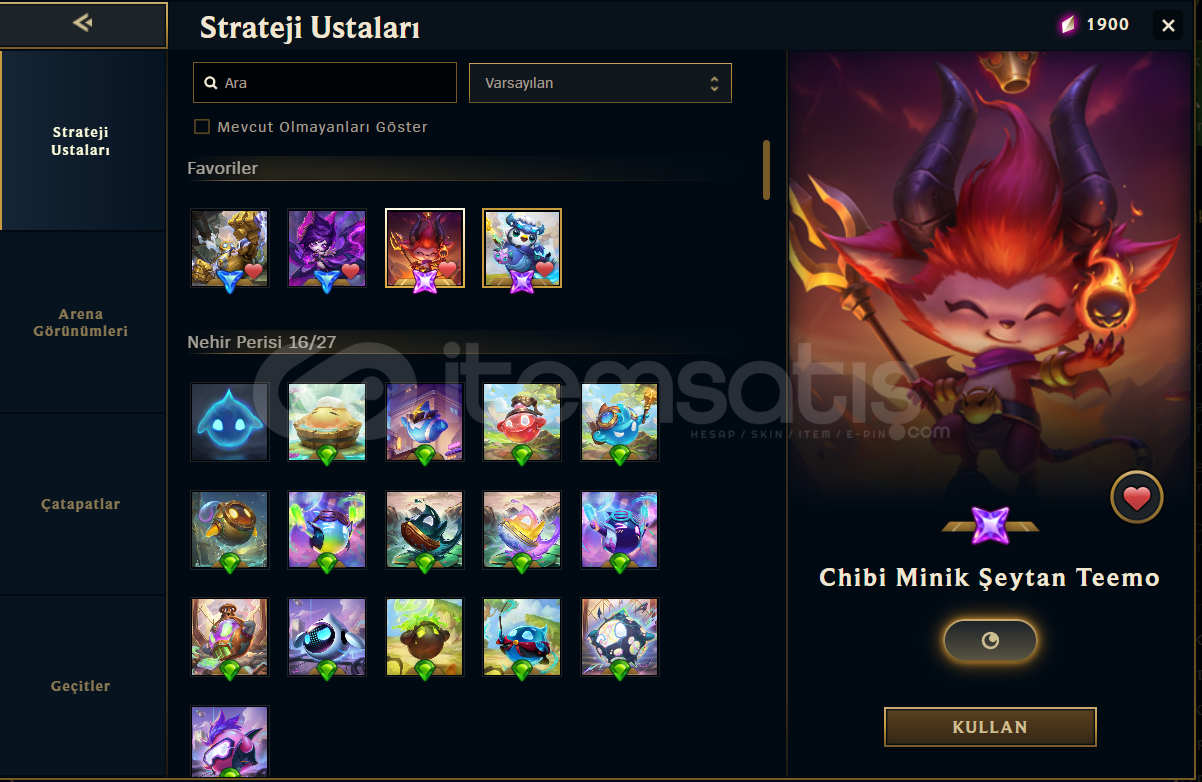Click the star rank icon above Teemo's name
Screen dimensions: 1202x782
(990, 525)
